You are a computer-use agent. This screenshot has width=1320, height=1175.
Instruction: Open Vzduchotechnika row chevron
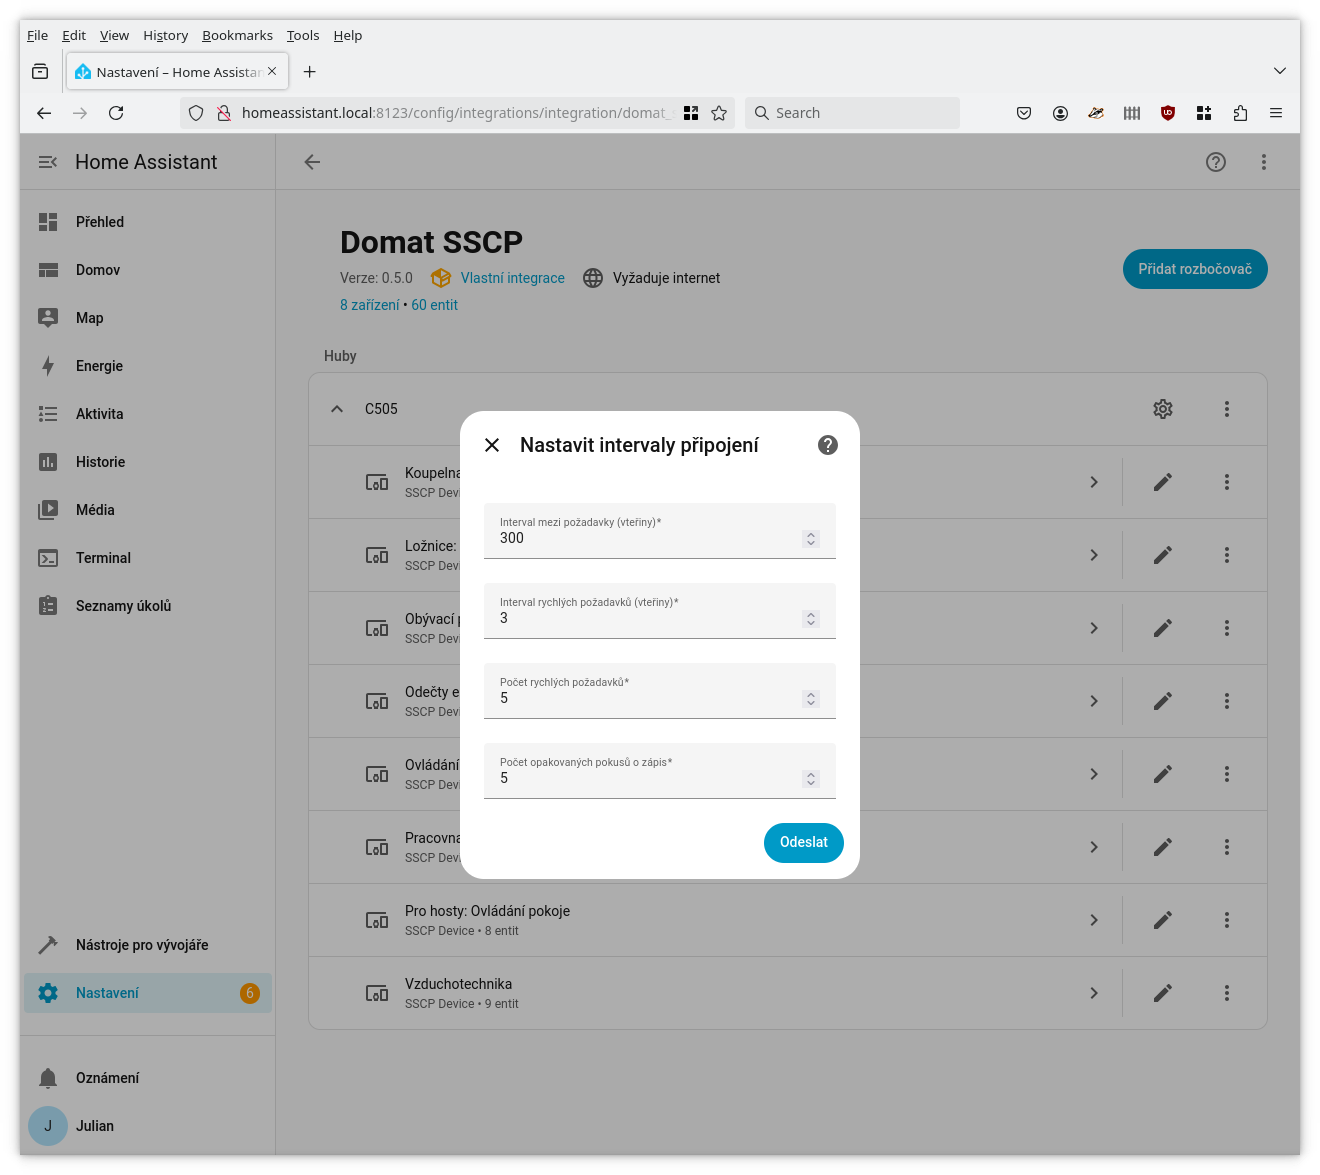1094,993
